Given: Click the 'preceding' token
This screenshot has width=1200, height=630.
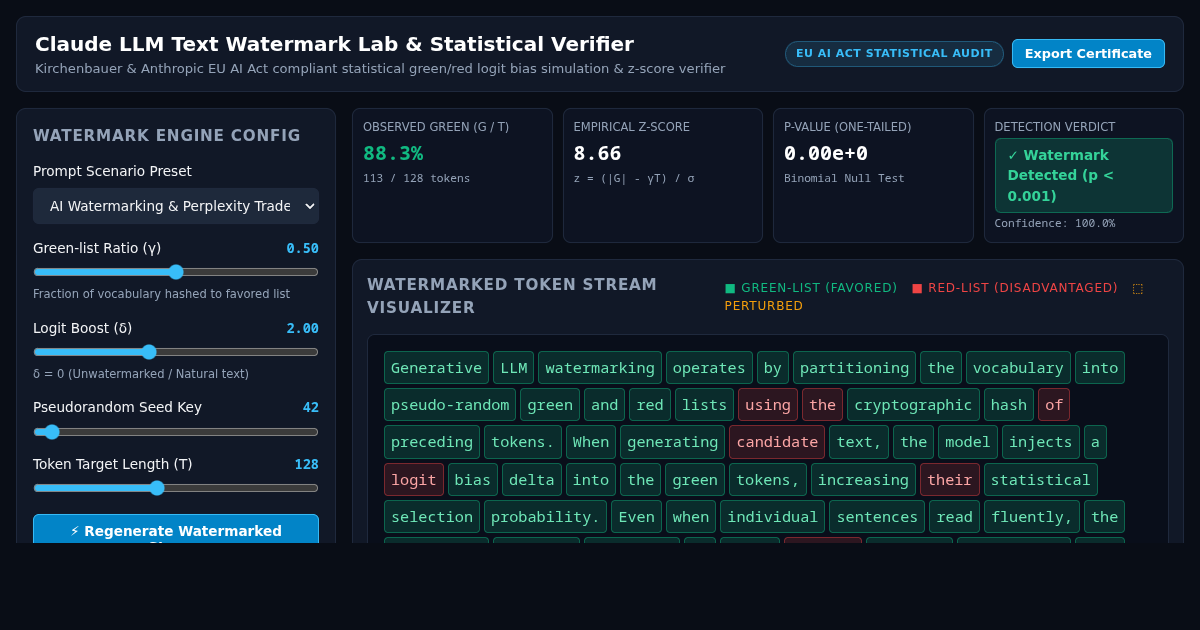Looking at the screenshot, I should [432, 442].
